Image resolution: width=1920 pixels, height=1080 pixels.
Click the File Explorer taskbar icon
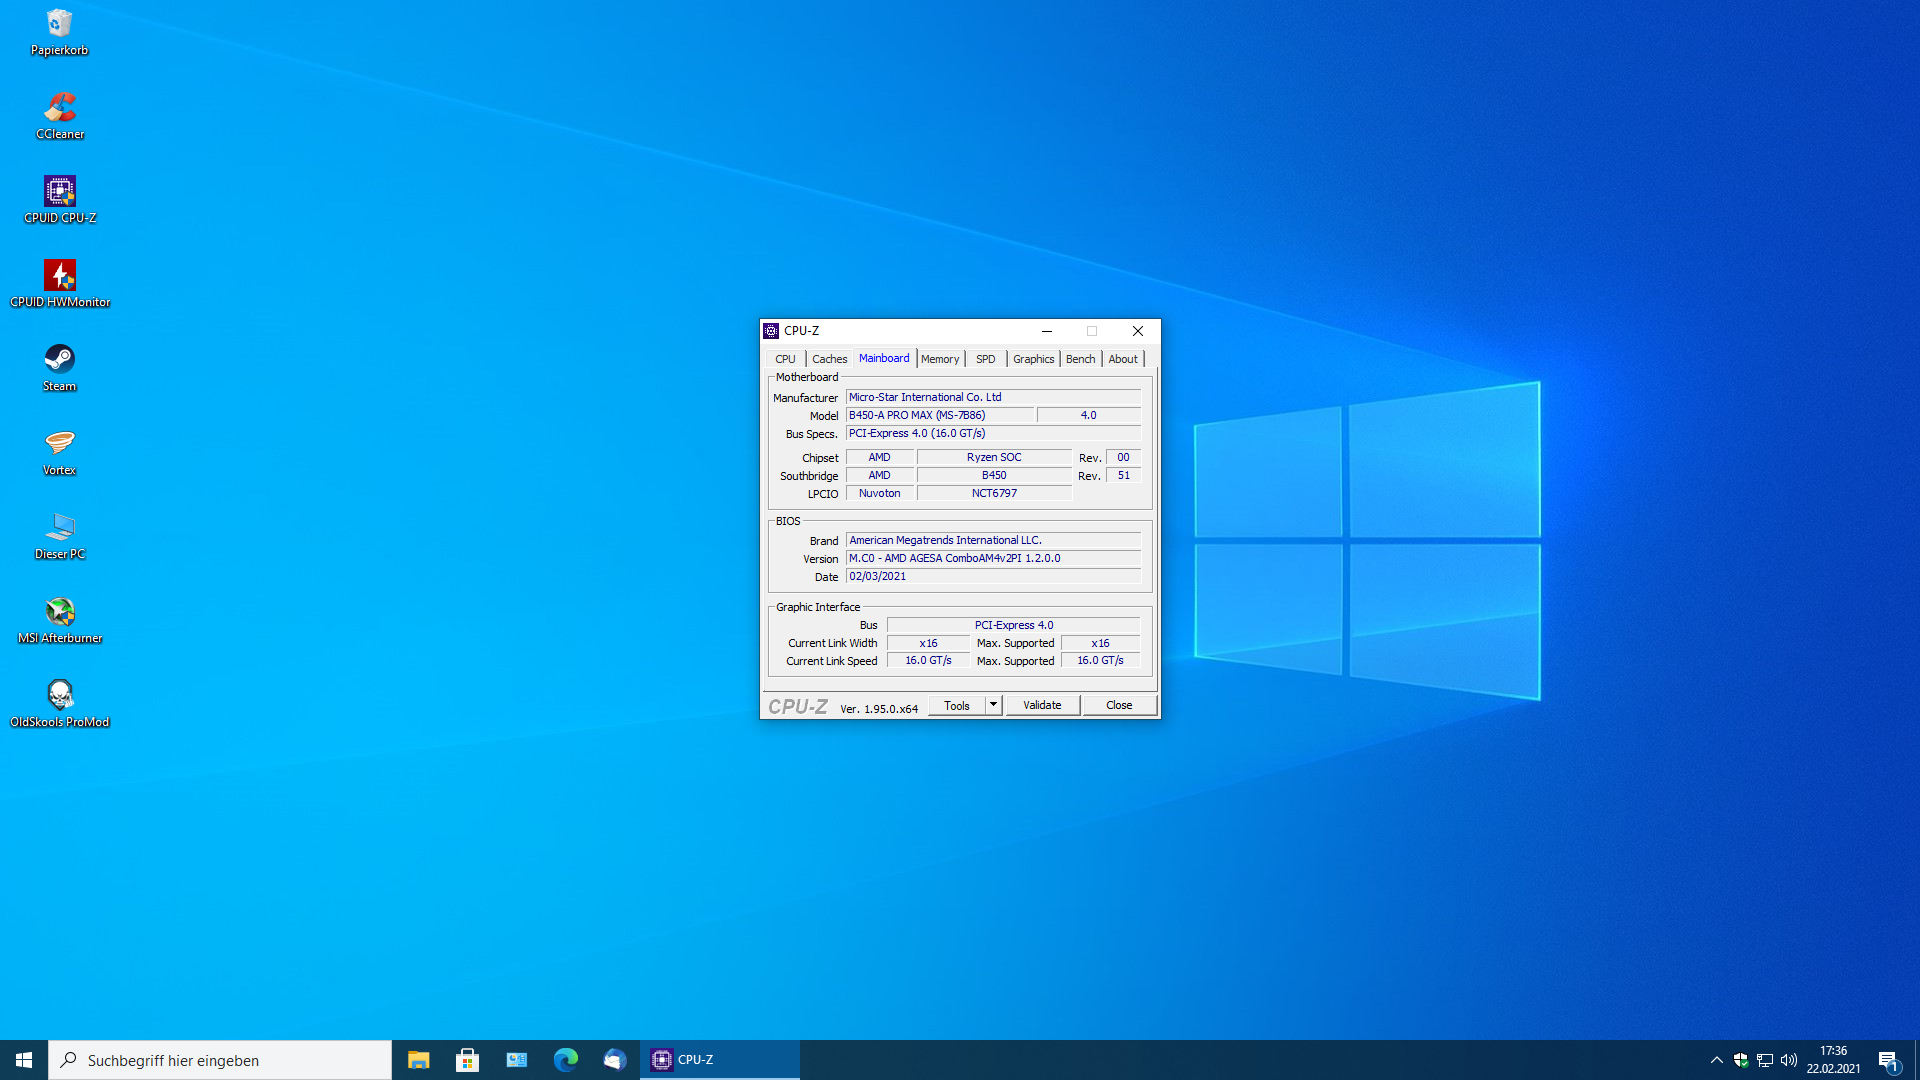tap(418, 1060)
